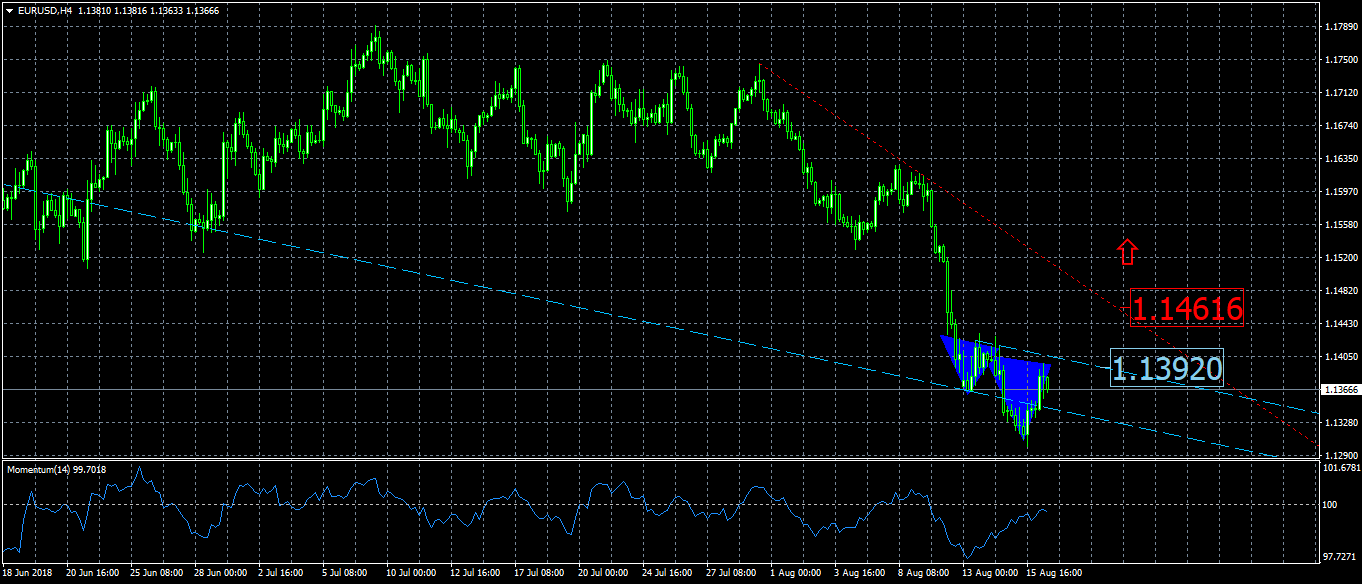Select the 18 Jun 2018 date label

[x=29, y=574]
